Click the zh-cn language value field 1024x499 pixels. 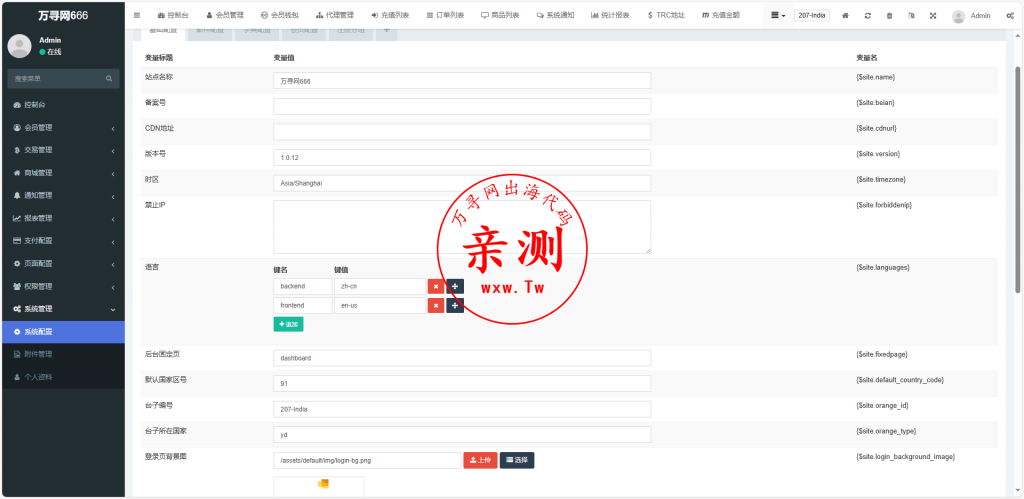coord(379,287)
